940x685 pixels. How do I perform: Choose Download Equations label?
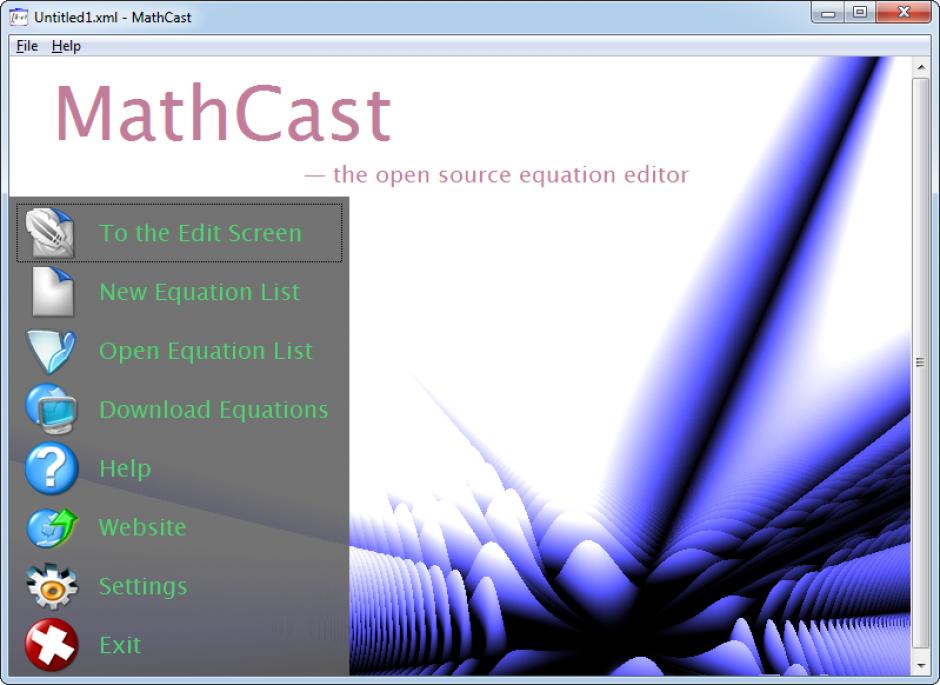[213, 410]
